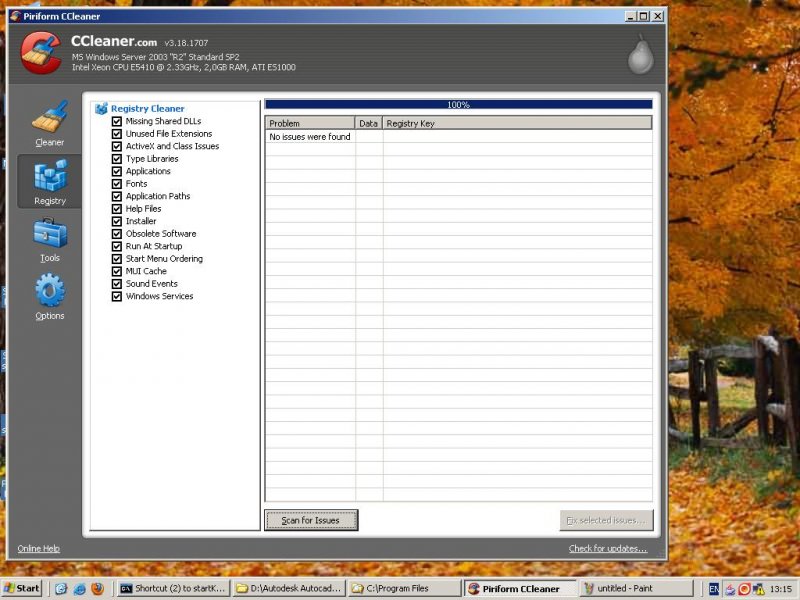Click the 100% scan progress bar
800x600 pixels.
[458, 105]
